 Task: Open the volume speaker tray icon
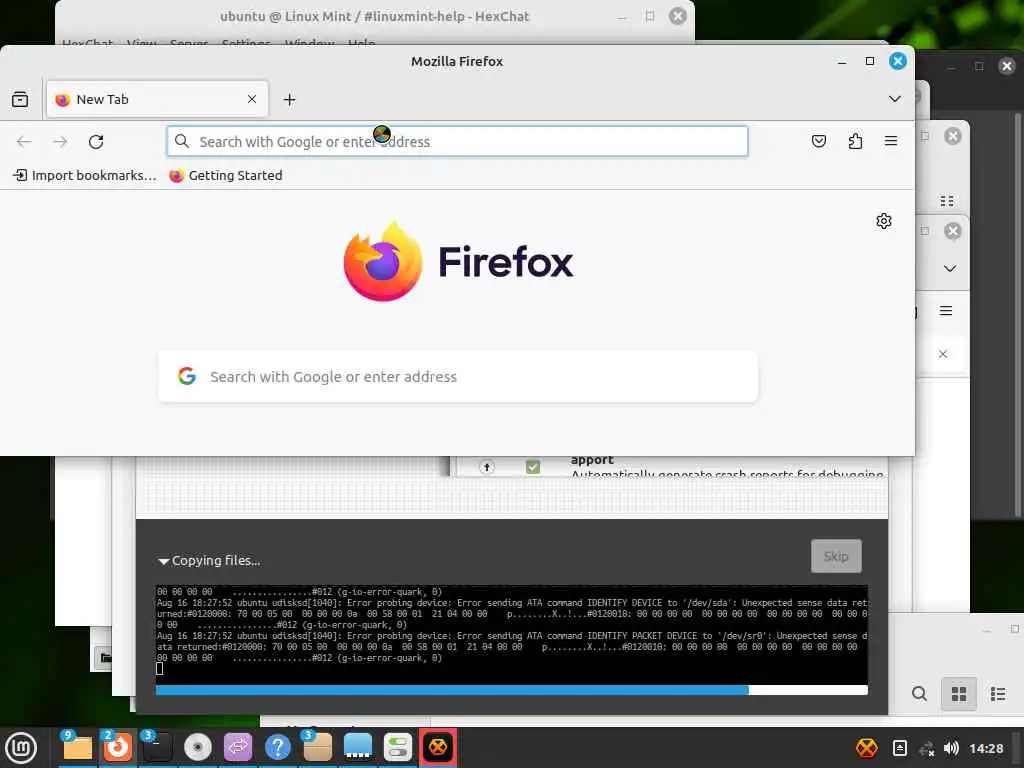[x=951, y=748]
